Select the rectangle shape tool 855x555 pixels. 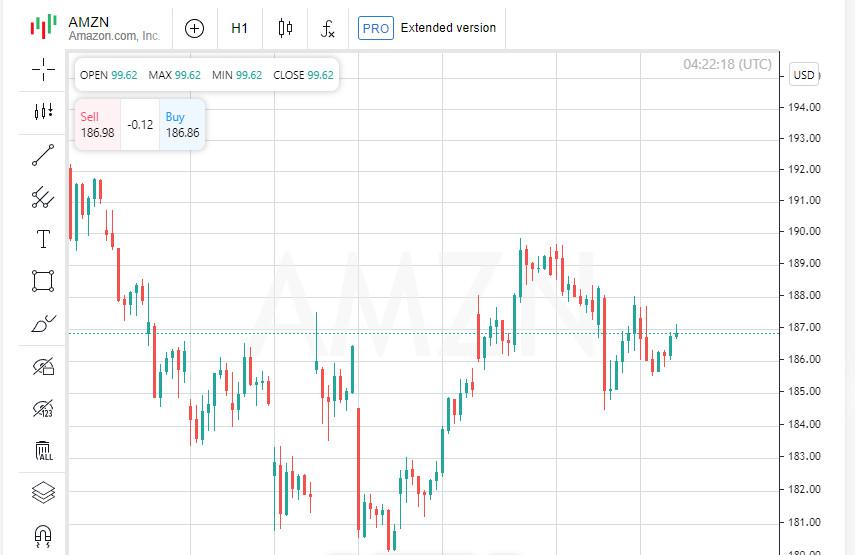43,281
